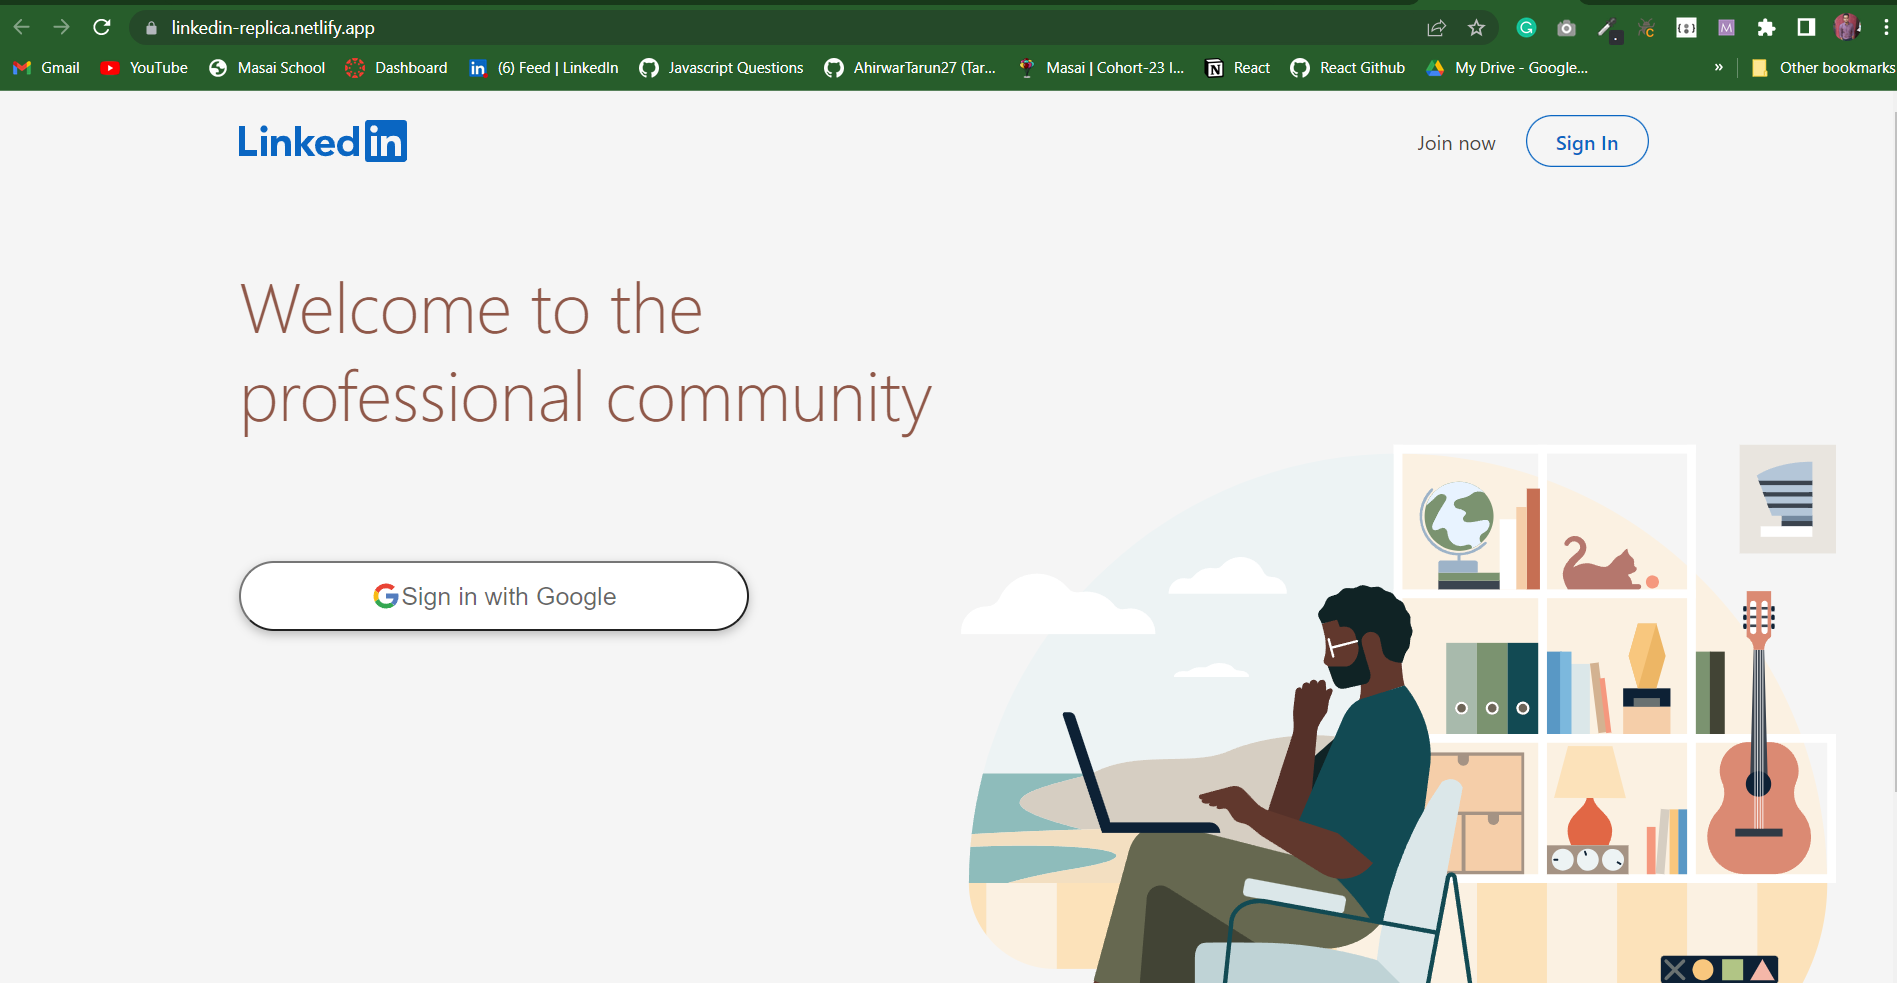Open the Masai | Cohort-23 bookmark
The height and width of the screenshot is (983, 1897).
(1101, 68)
